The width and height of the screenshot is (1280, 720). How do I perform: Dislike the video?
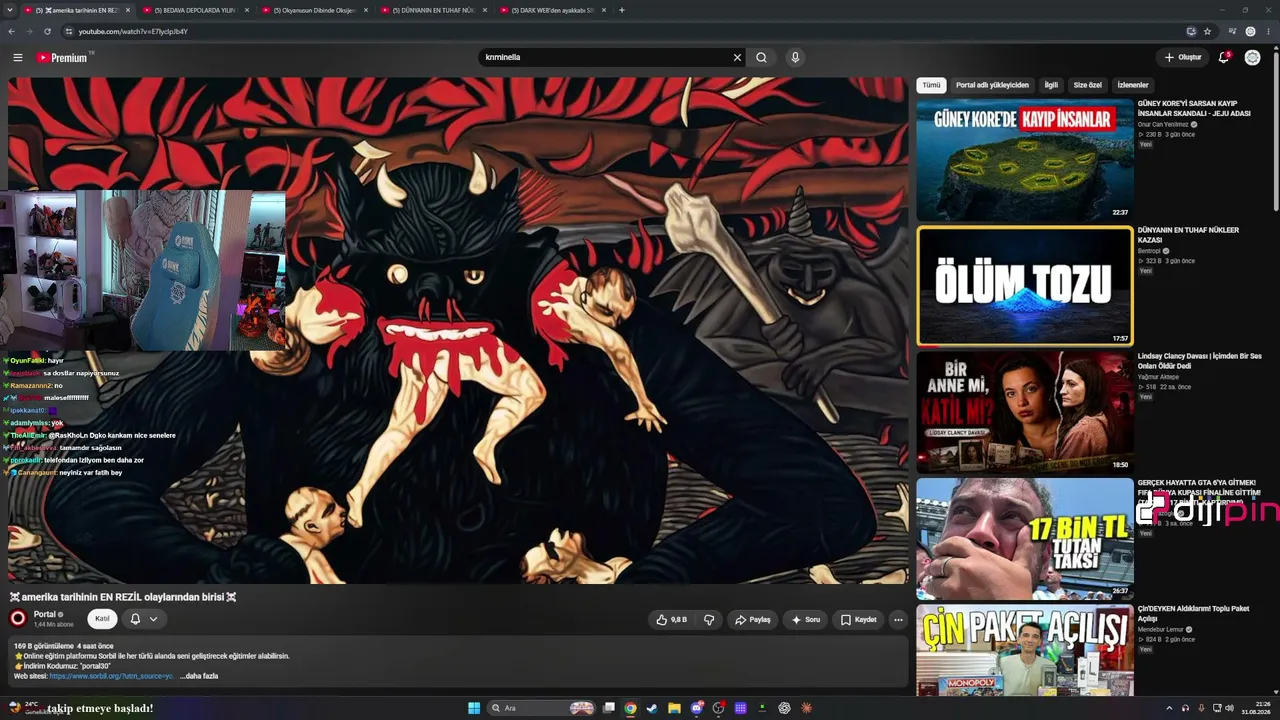point(709,619)
